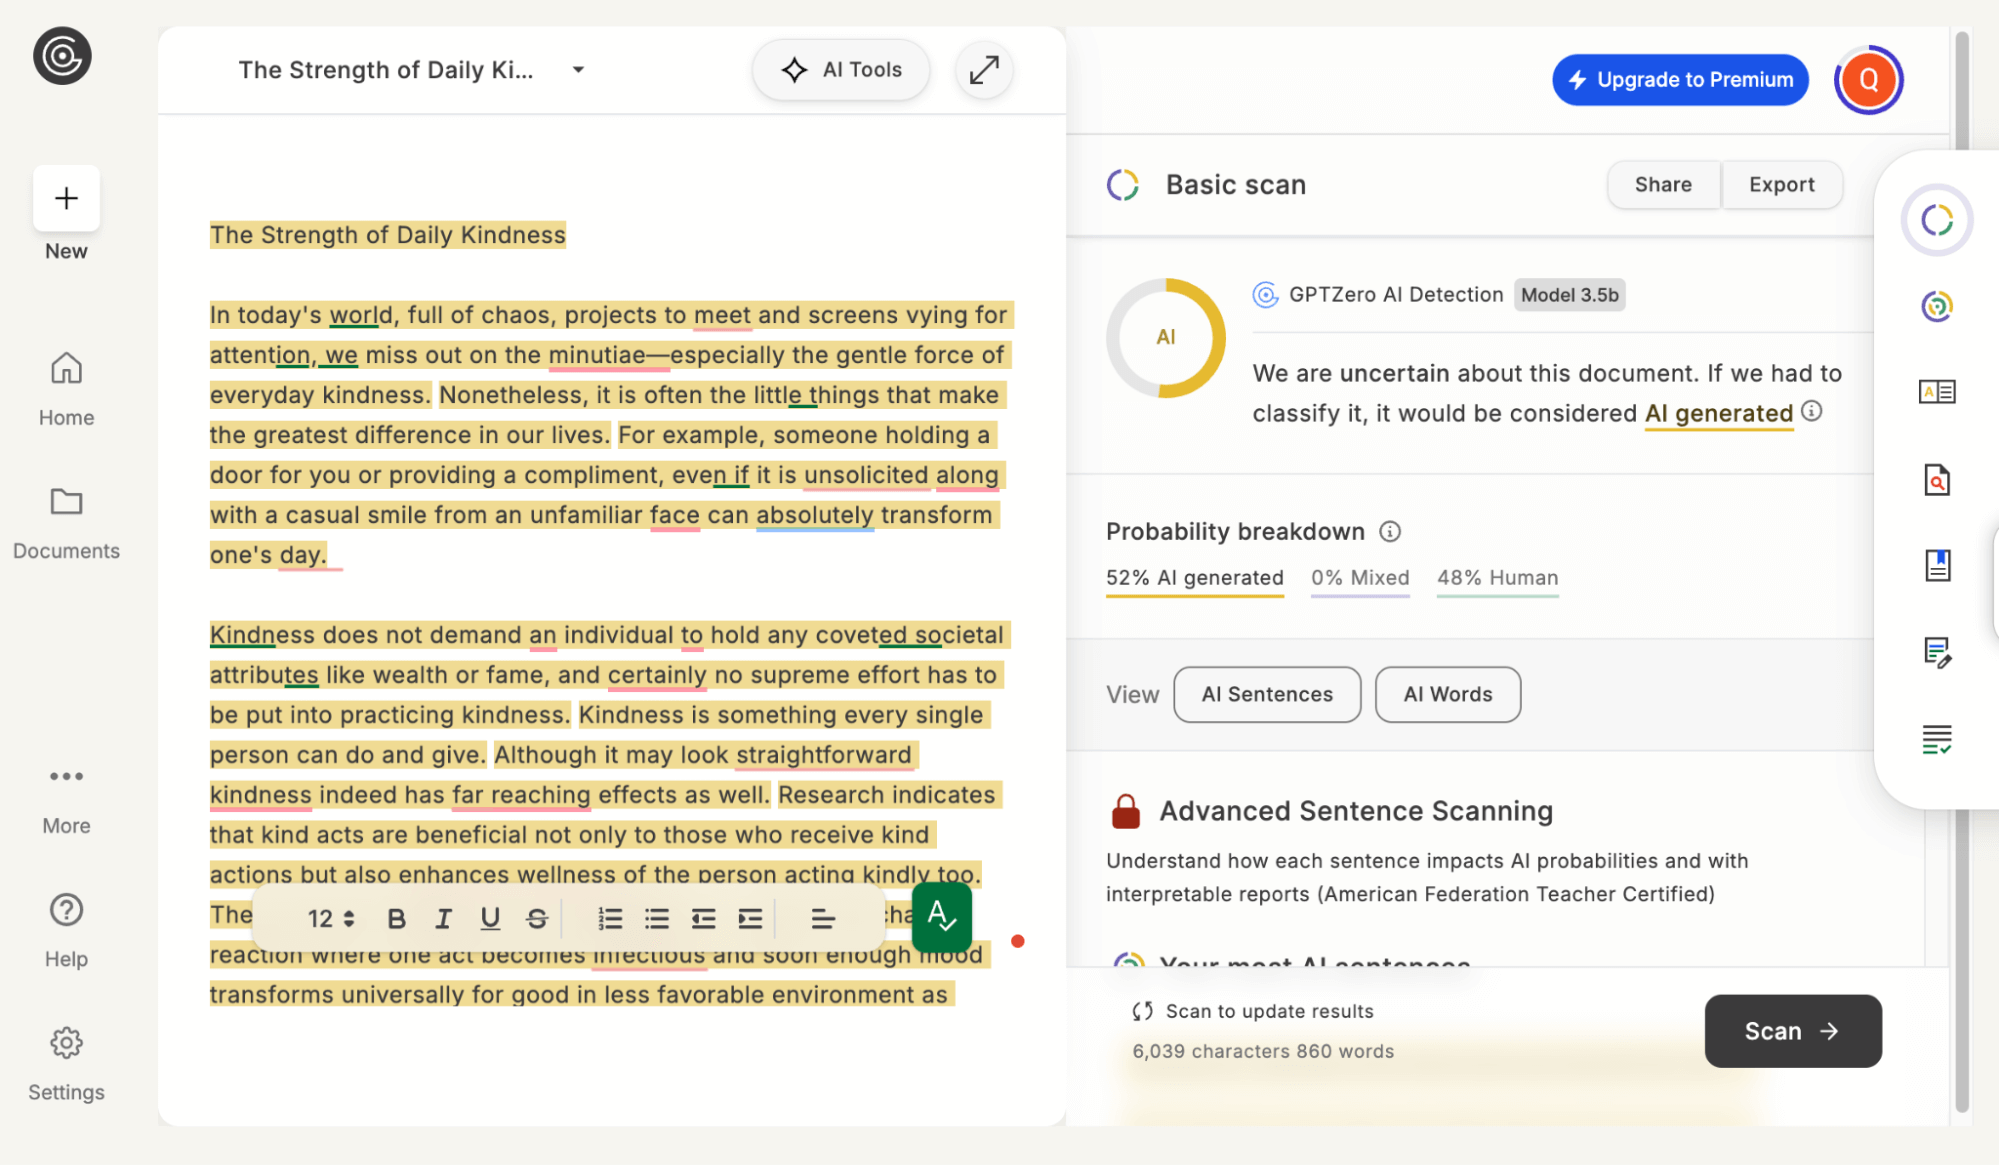Screen dimensions: 1999x1166
Task: Create a New document with plus button
Action: tap(66, 198)
